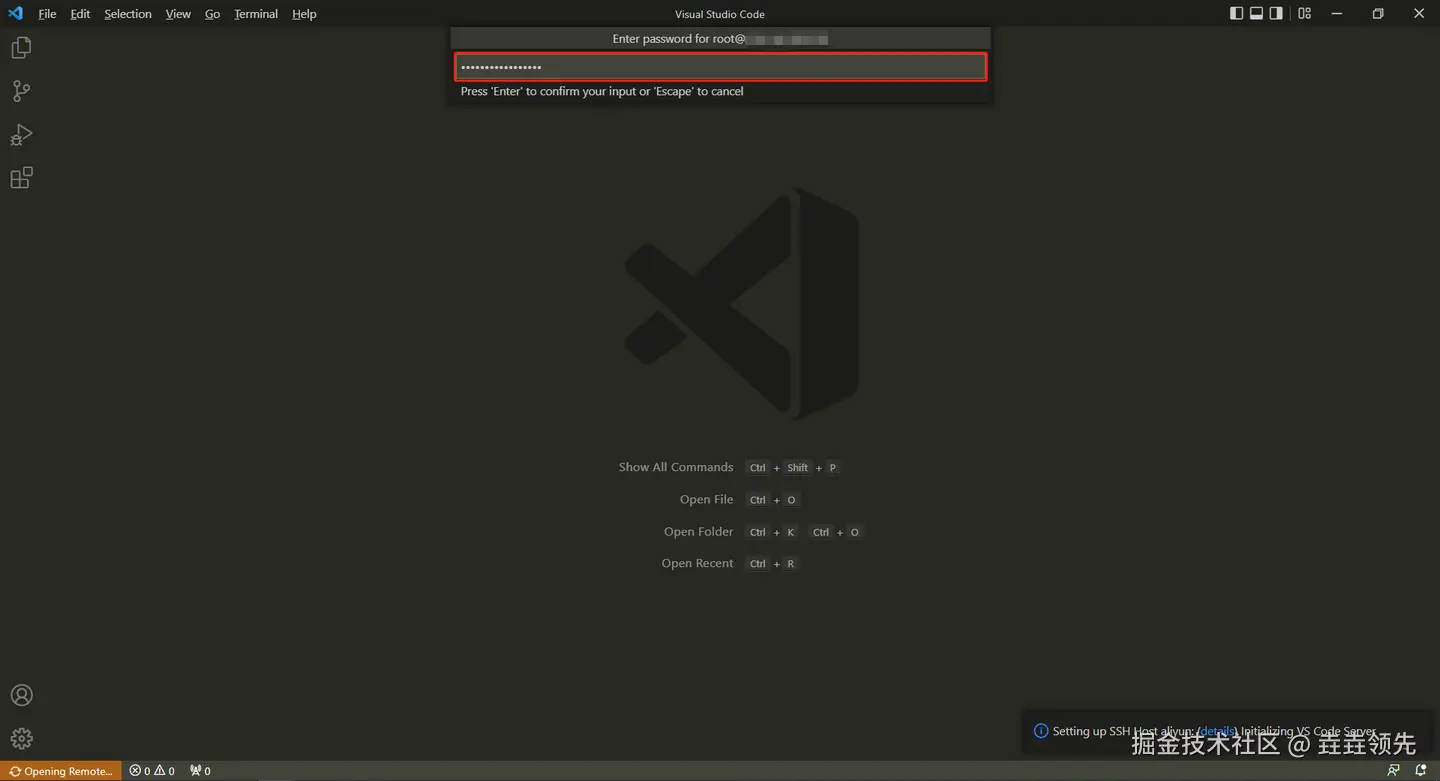Close the Visual Studio Code window
This screenshot has height=781, width=1440.
[x=1419, y=13]
